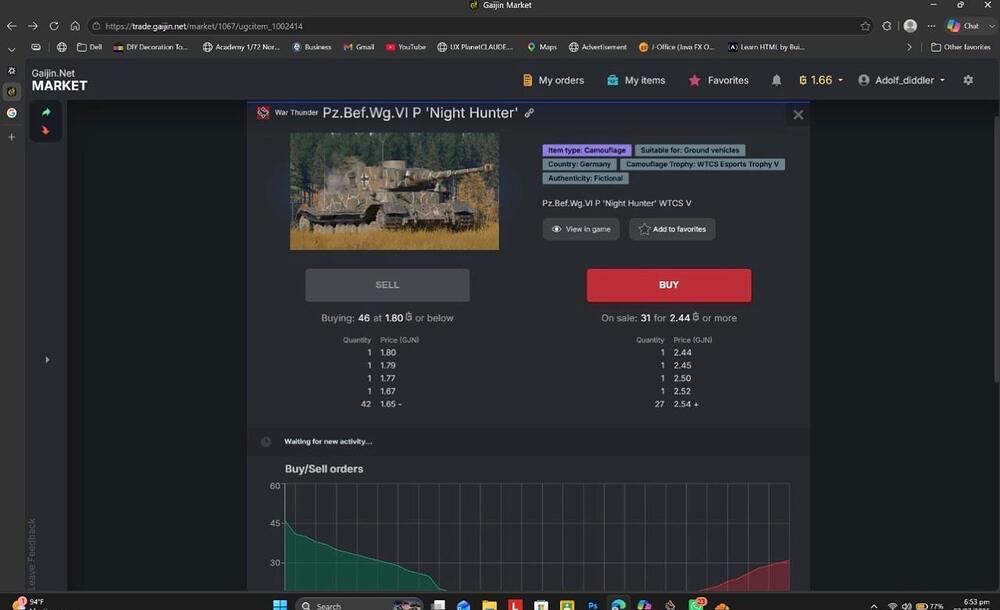Click the red arrow icon in sidebar
Screen dimensions: 1000x610
click(46, 131)
